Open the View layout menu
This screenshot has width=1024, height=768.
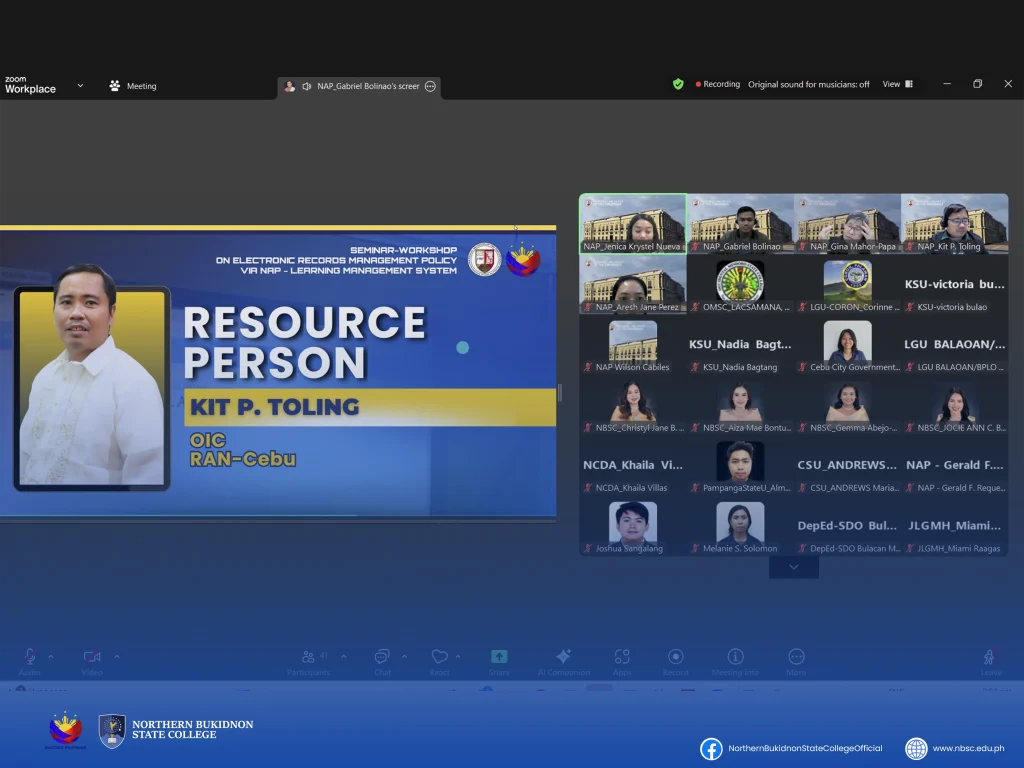tap(897, 85)
